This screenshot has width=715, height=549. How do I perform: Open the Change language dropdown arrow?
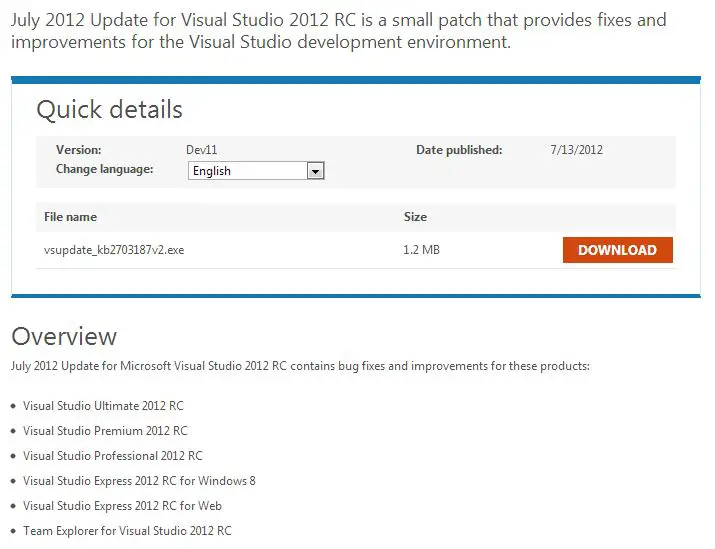point(316,171)
